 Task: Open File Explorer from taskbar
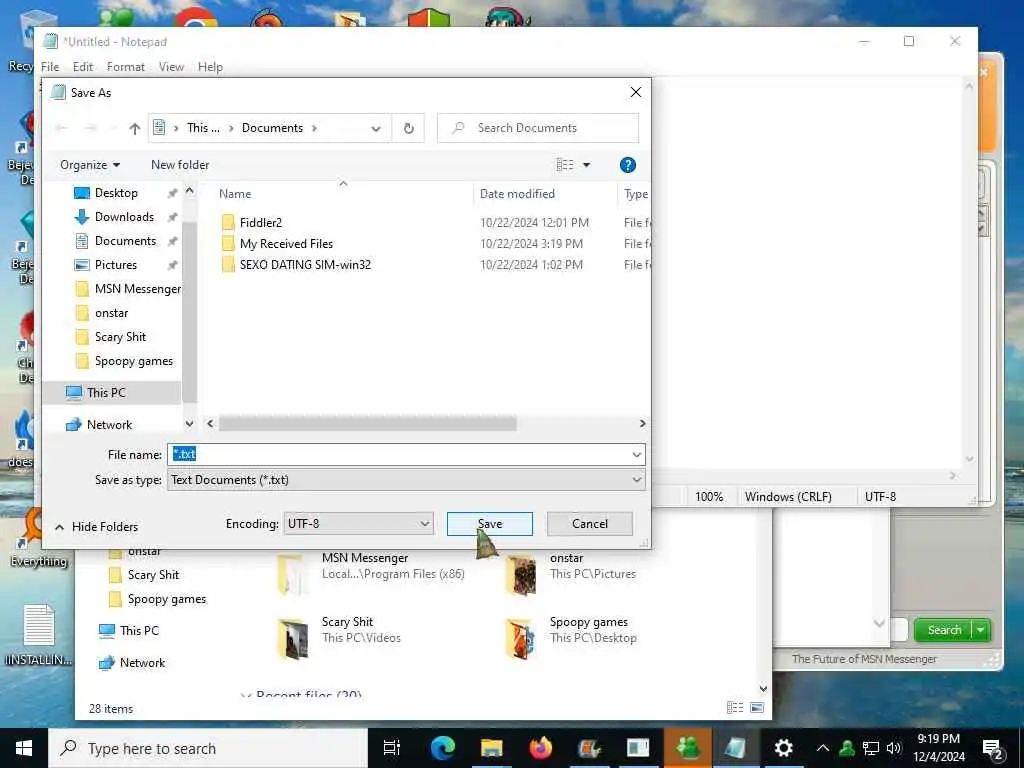click(491, 748)
